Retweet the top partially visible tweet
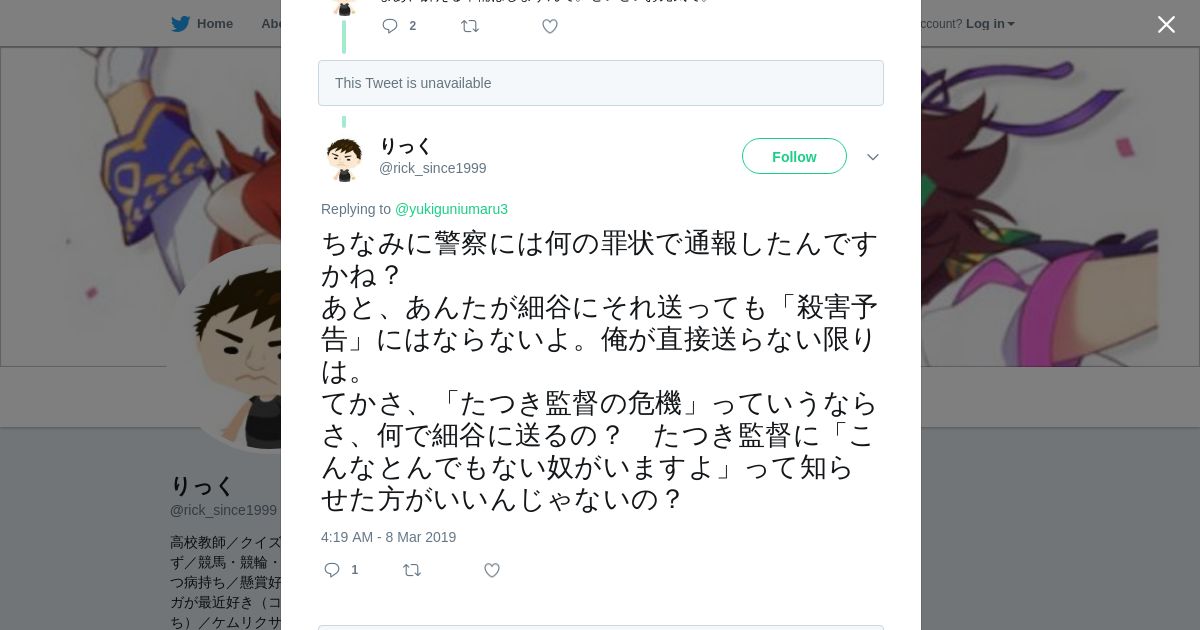 [x=470, y=26]
